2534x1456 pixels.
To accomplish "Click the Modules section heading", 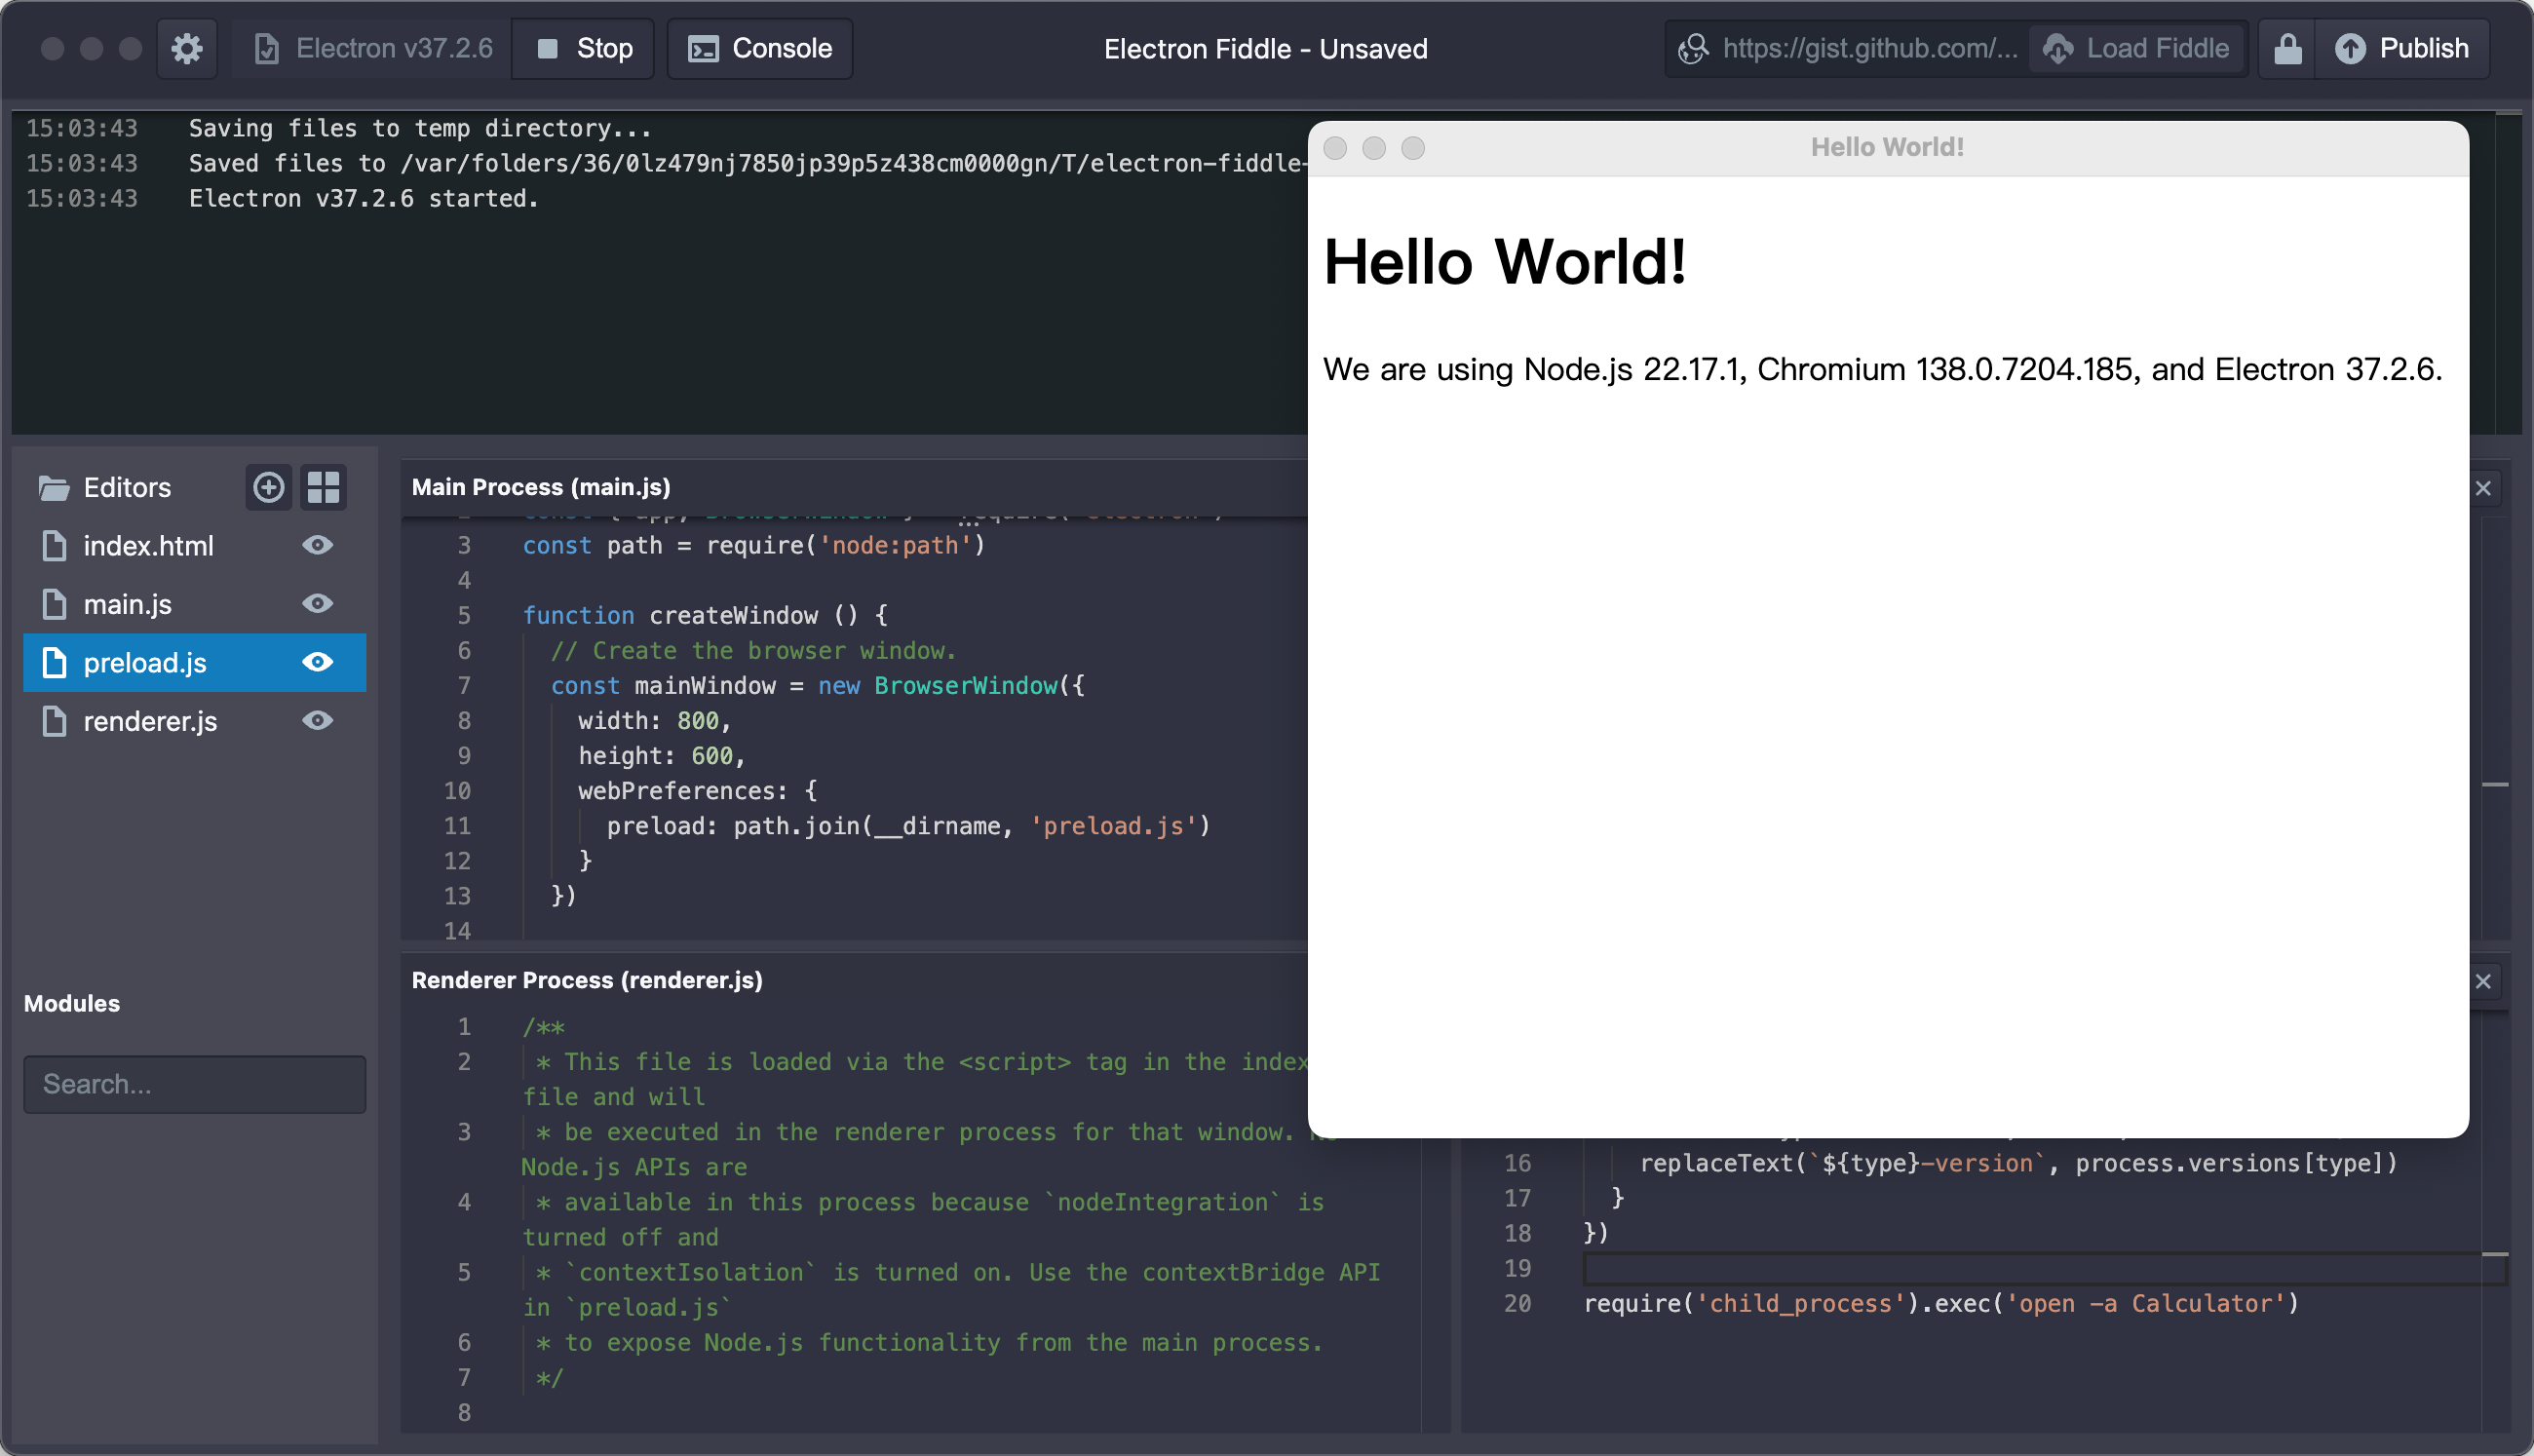I will pos(72,1003).
